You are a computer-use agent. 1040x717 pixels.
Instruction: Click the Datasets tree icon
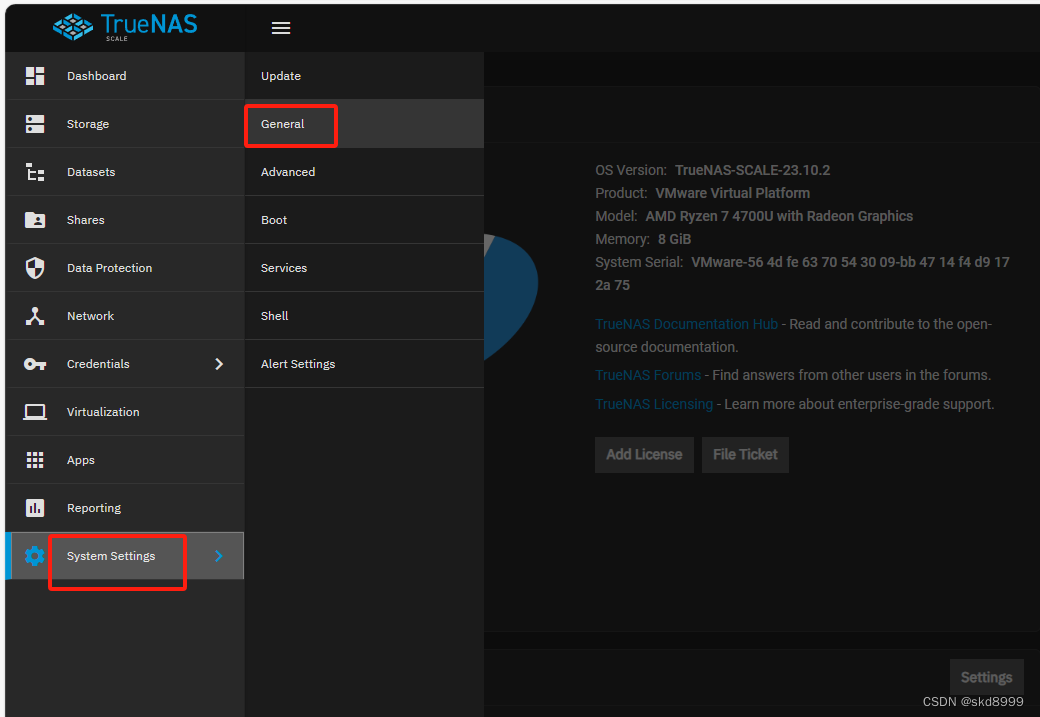[x=34, y=172]
